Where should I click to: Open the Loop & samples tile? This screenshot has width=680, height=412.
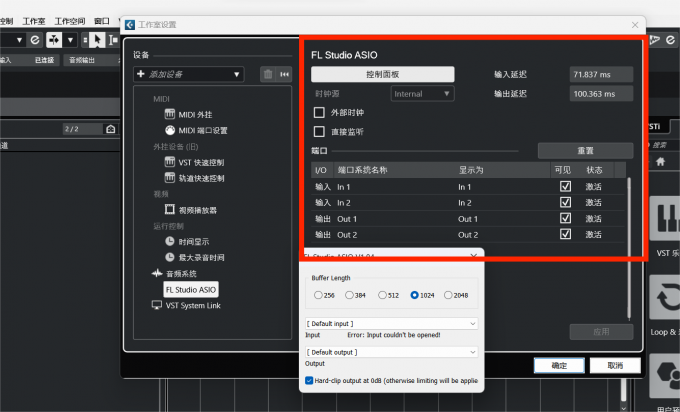coord(665,298)
